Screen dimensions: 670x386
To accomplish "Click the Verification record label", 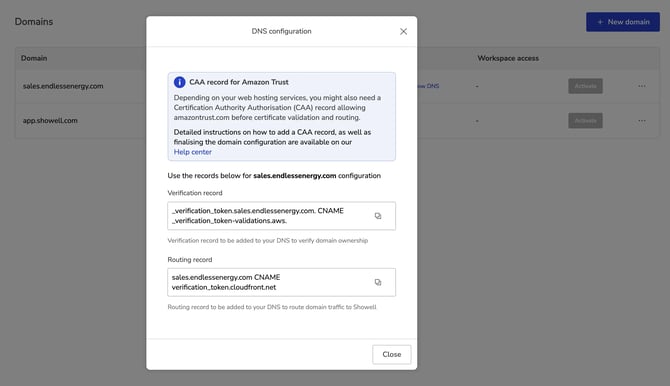I will 195,193.
